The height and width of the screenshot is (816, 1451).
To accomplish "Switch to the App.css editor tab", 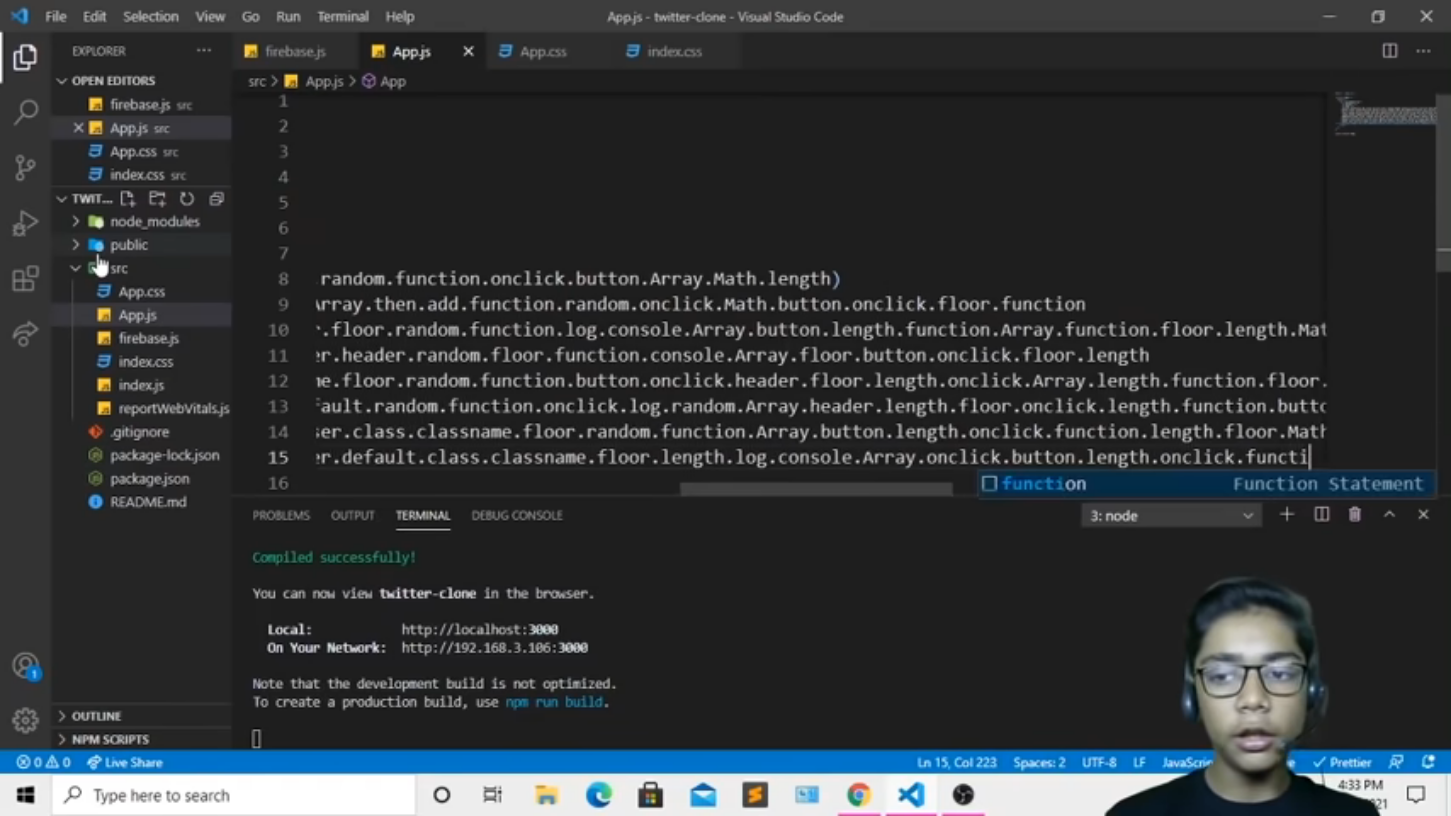I will pyautogui.click(x=543, y=51).
